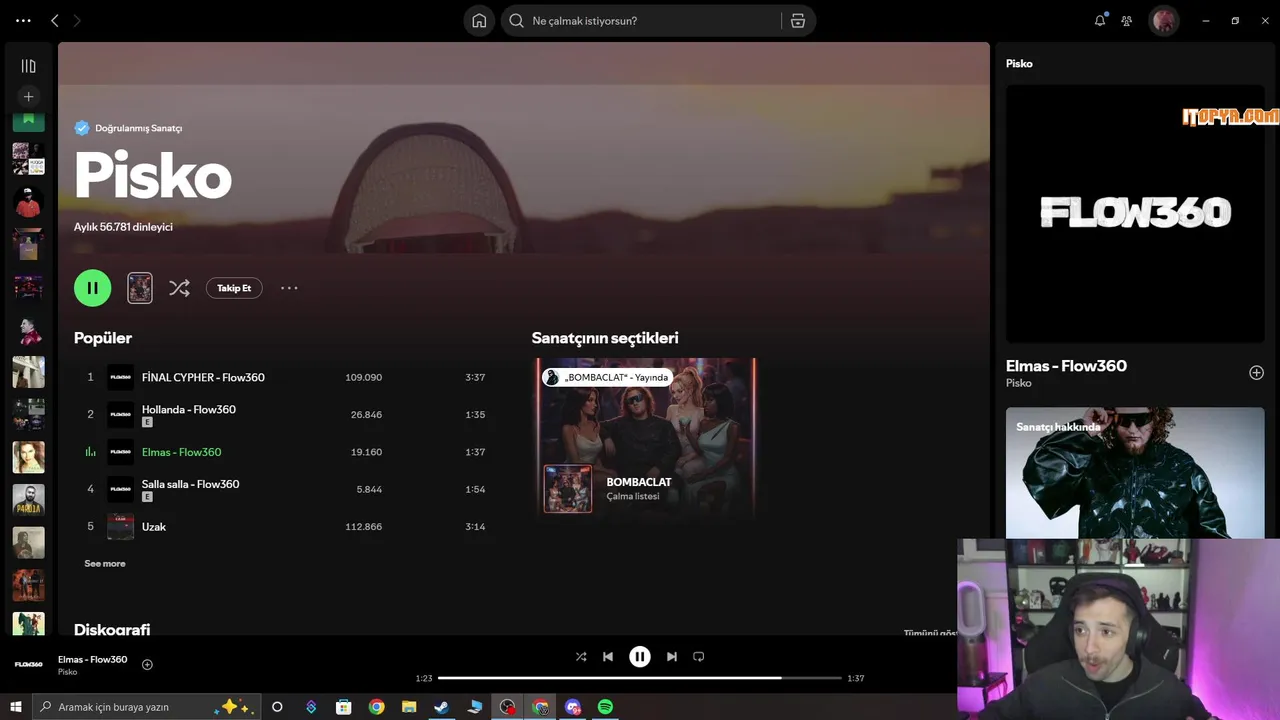Switch to Spotify in the taskbar
Screen dimensions: 1280x720
pyautogui.click(x=605, y=707)
